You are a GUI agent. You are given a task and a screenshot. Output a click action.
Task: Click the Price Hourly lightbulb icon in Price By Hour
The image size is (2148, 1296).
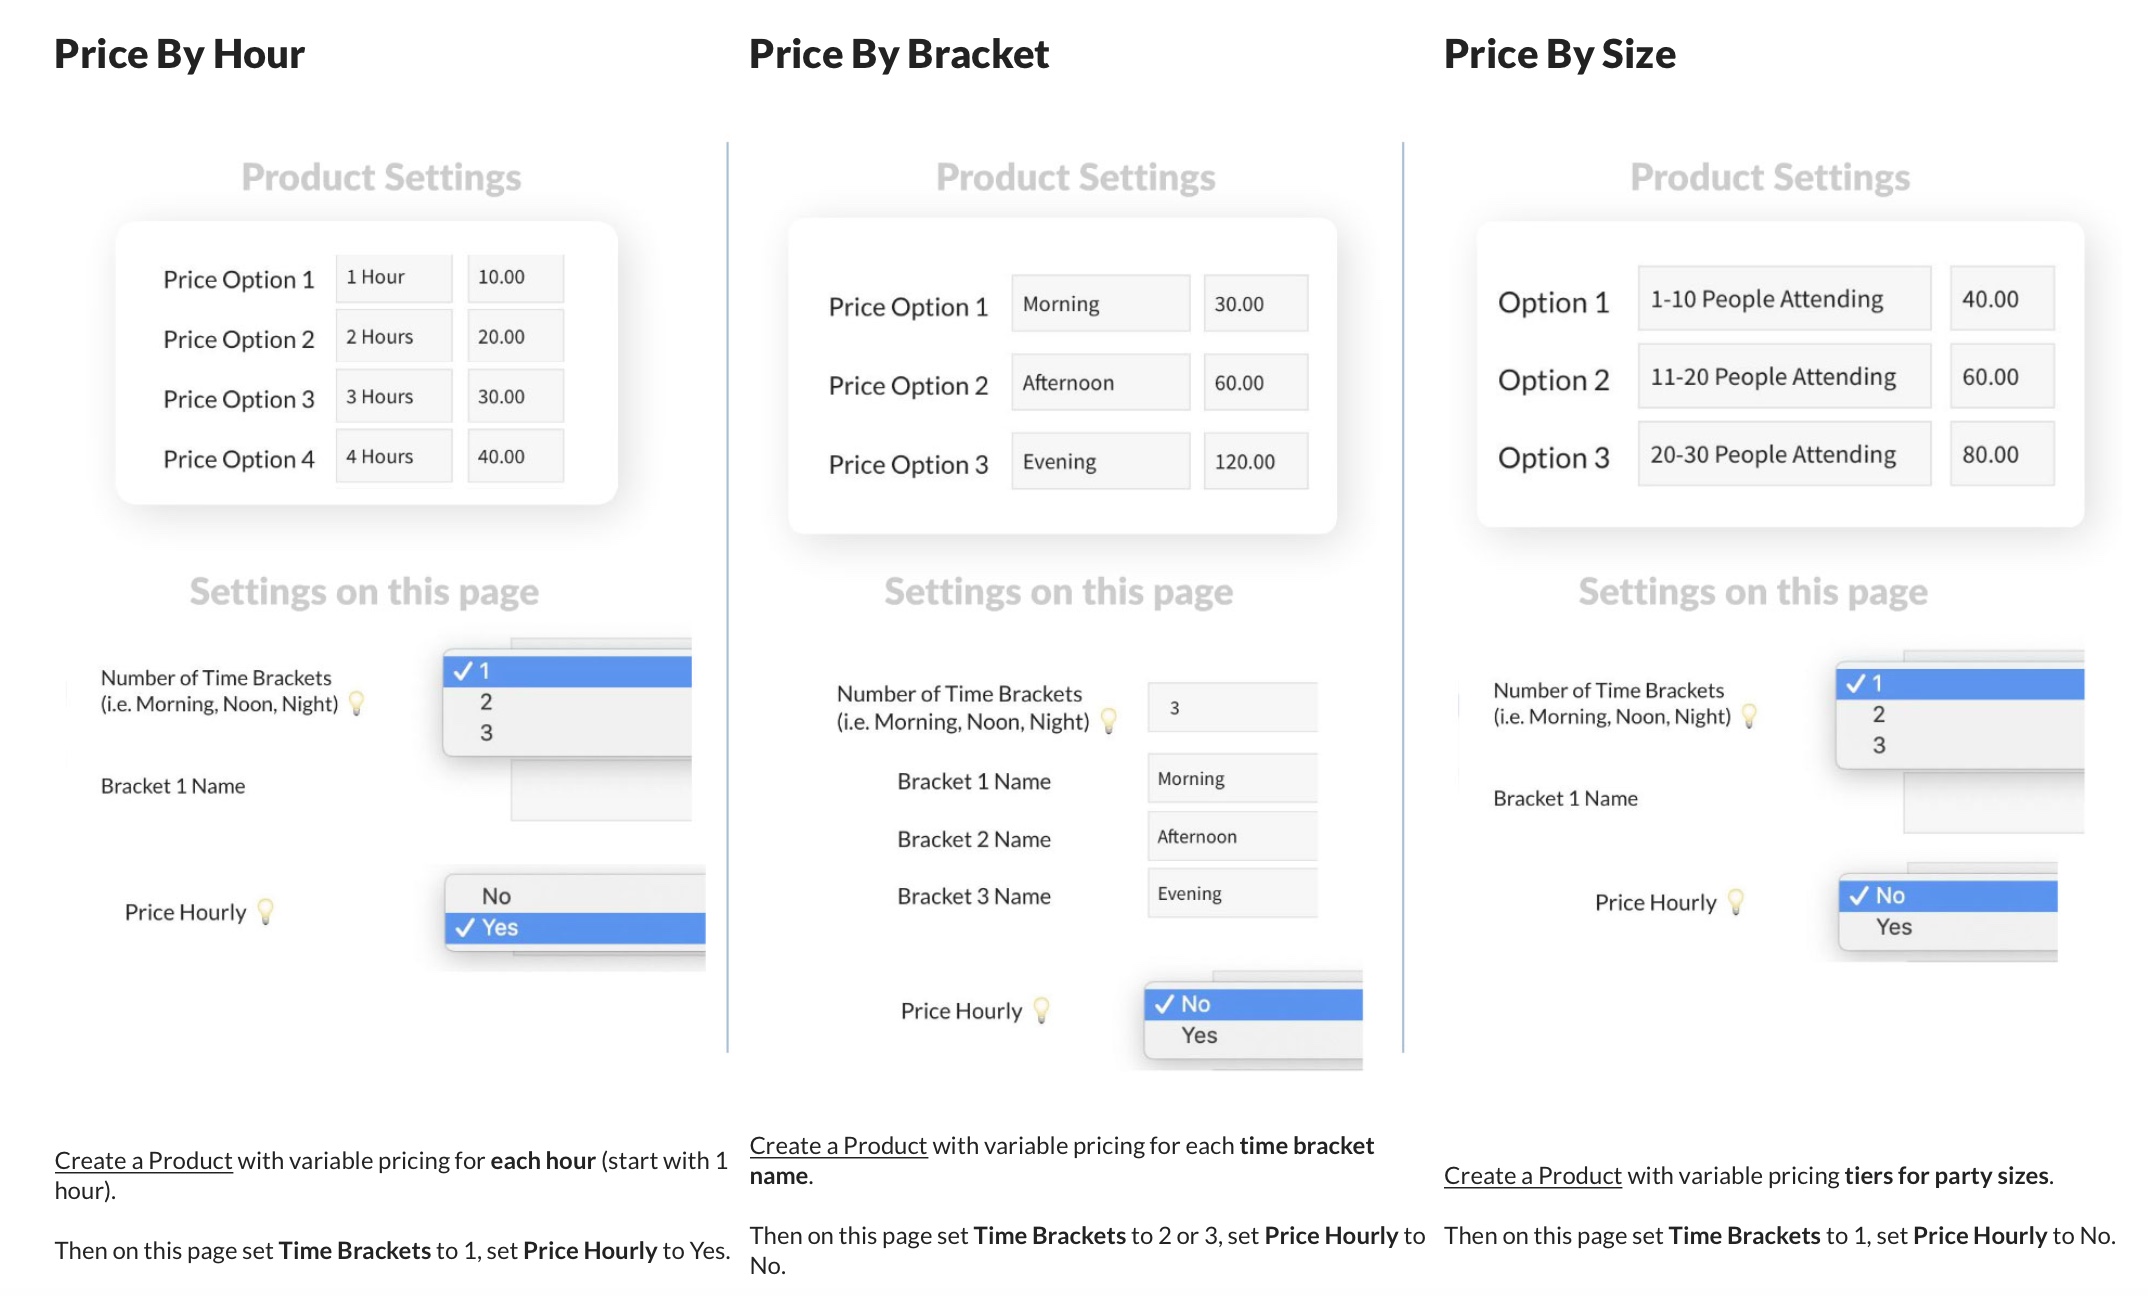coord(266,912)
